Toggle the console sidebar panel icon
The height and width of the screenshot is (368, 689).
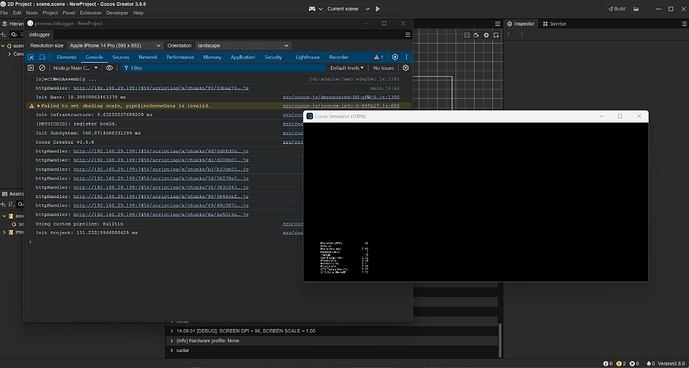[31, 68]
